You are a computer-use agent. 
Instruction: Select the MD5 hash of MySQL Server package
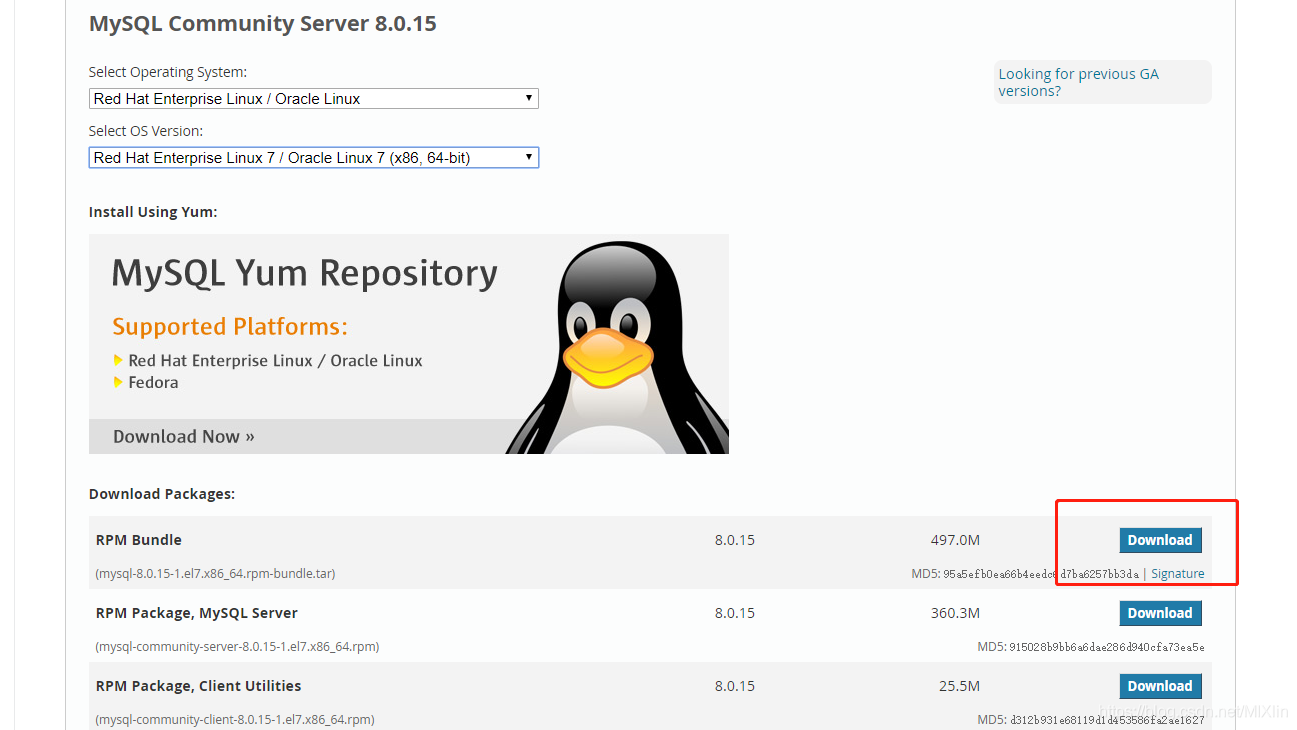click(x=1107, y=647)
